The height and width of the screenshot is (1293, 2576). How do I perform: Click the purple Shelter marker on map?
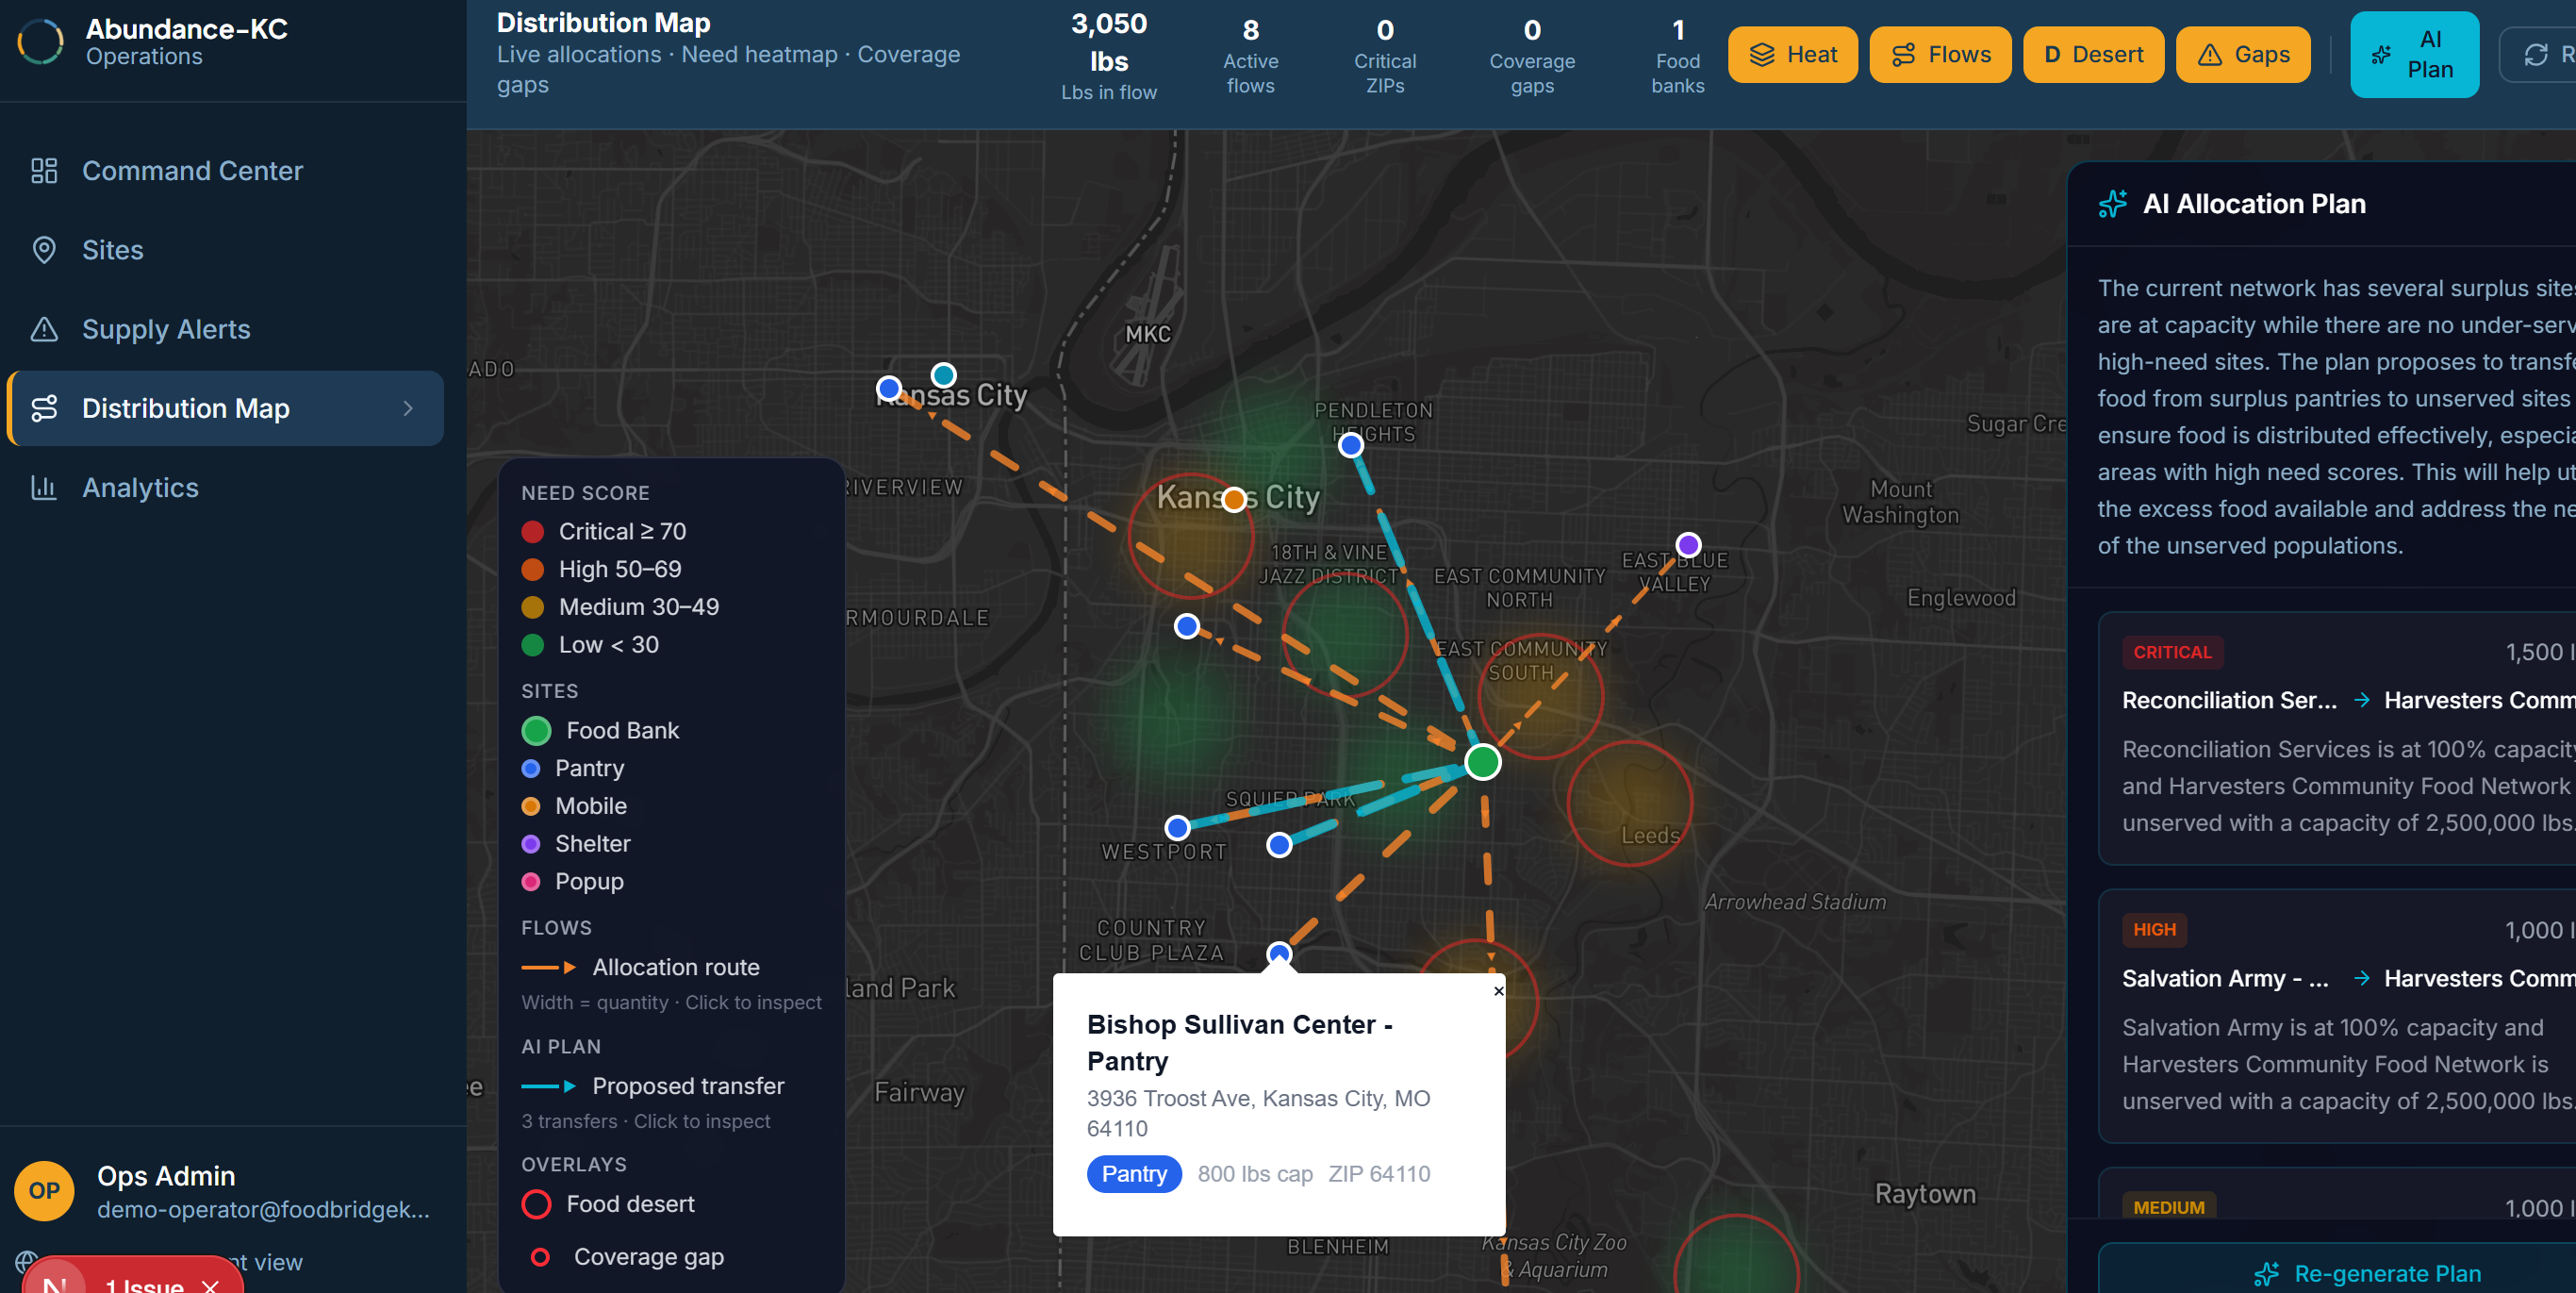1688,545
